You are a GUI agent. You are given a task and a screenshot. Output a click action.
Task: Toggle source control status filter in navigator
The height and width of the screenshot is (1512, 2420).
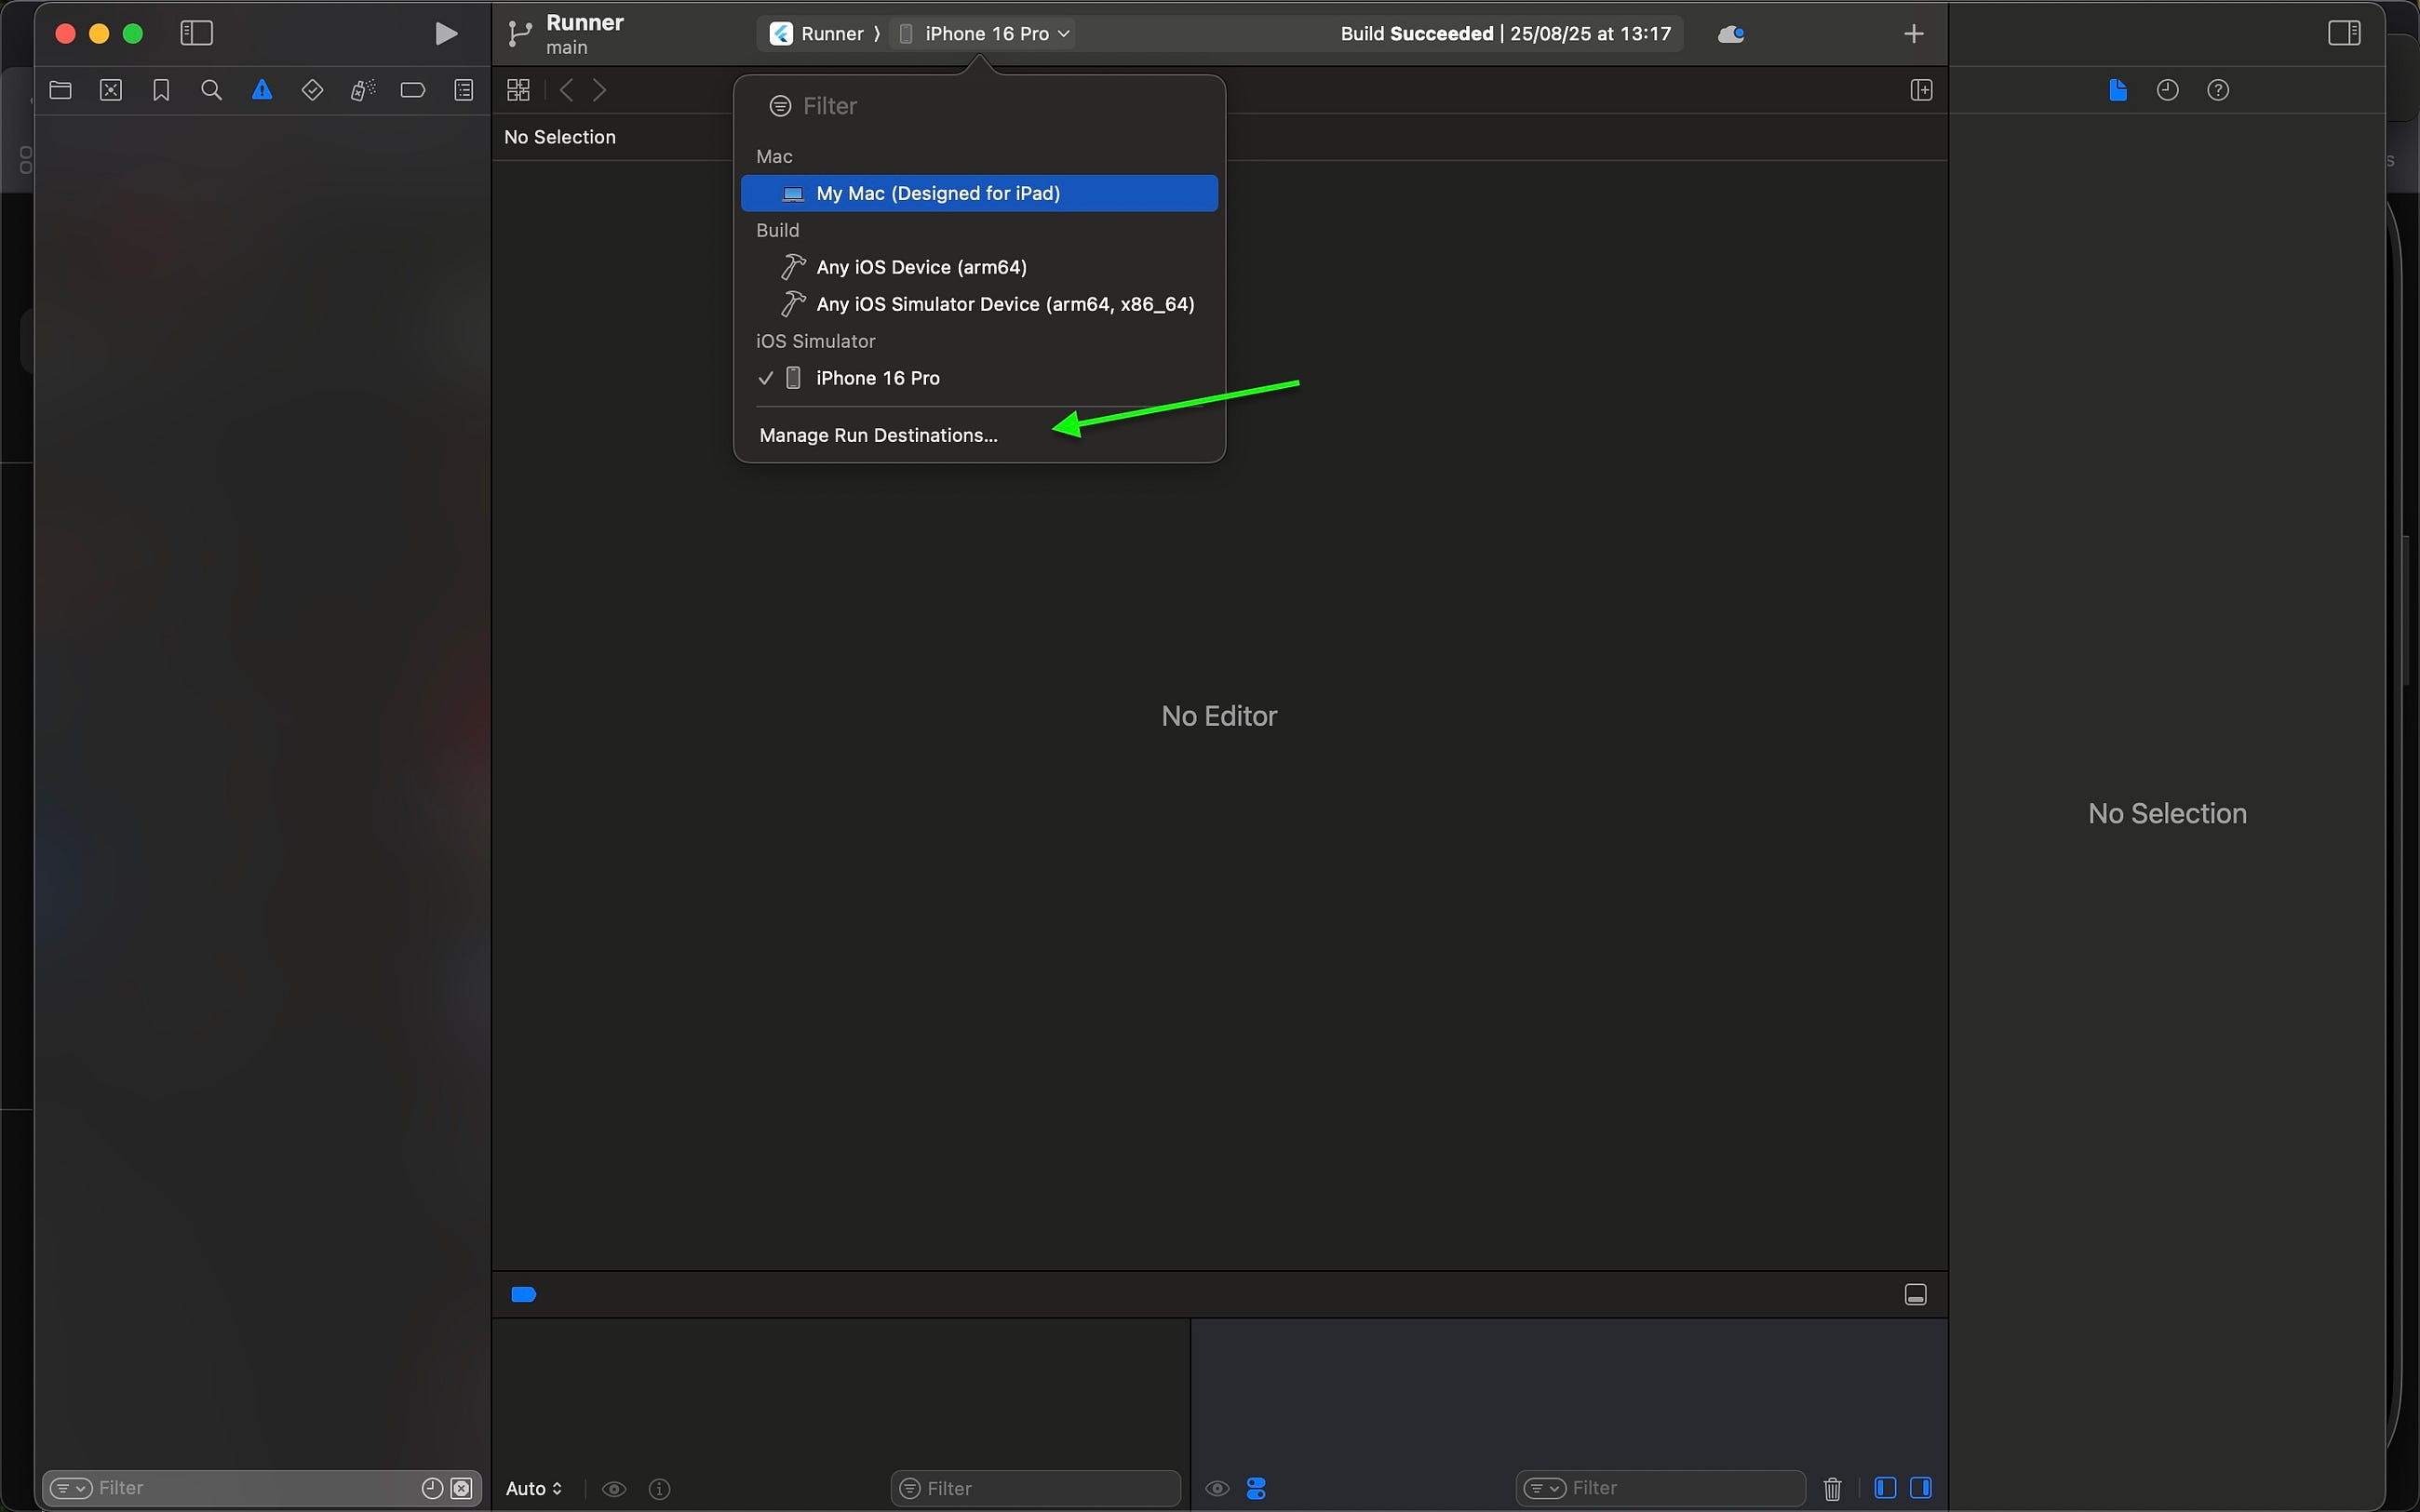pyautogui.click(x=461, y=1488)
